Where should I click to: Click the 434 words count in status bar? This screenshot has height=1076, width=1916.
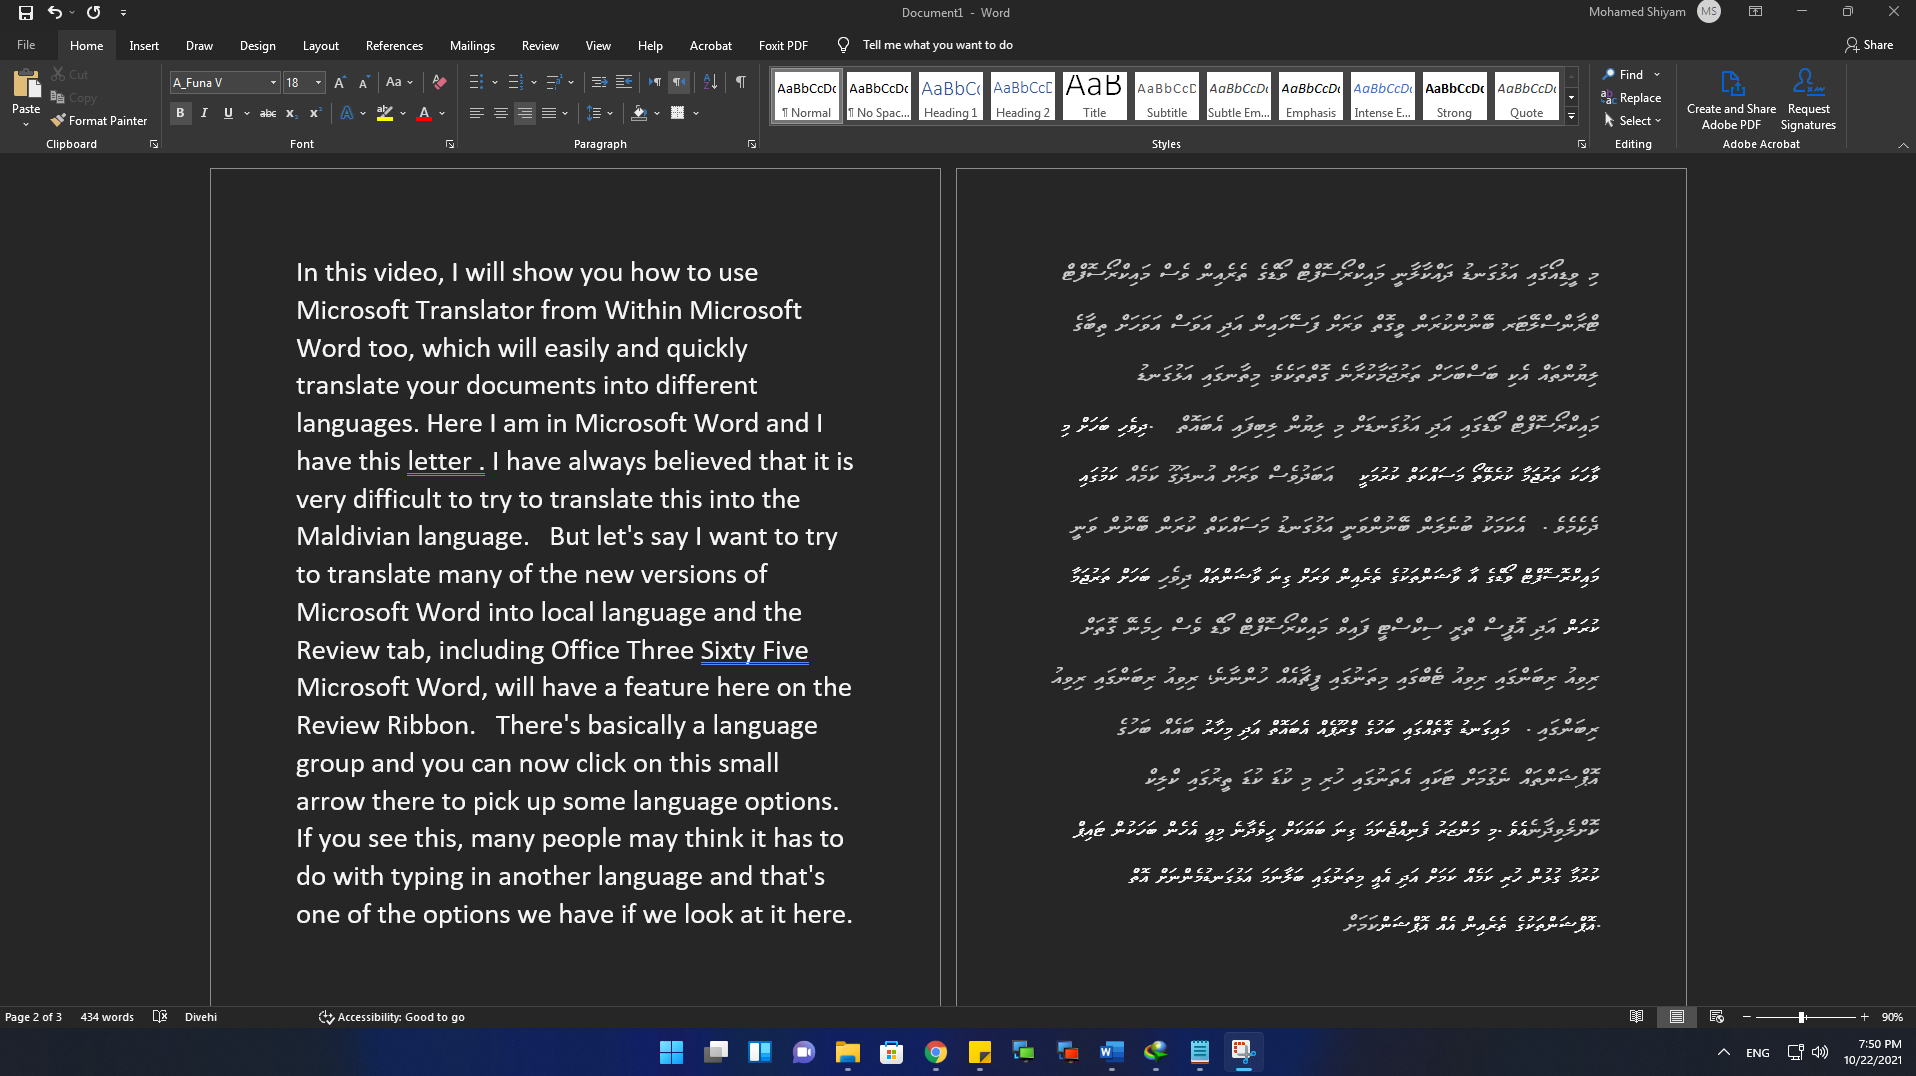point(107,1017)
